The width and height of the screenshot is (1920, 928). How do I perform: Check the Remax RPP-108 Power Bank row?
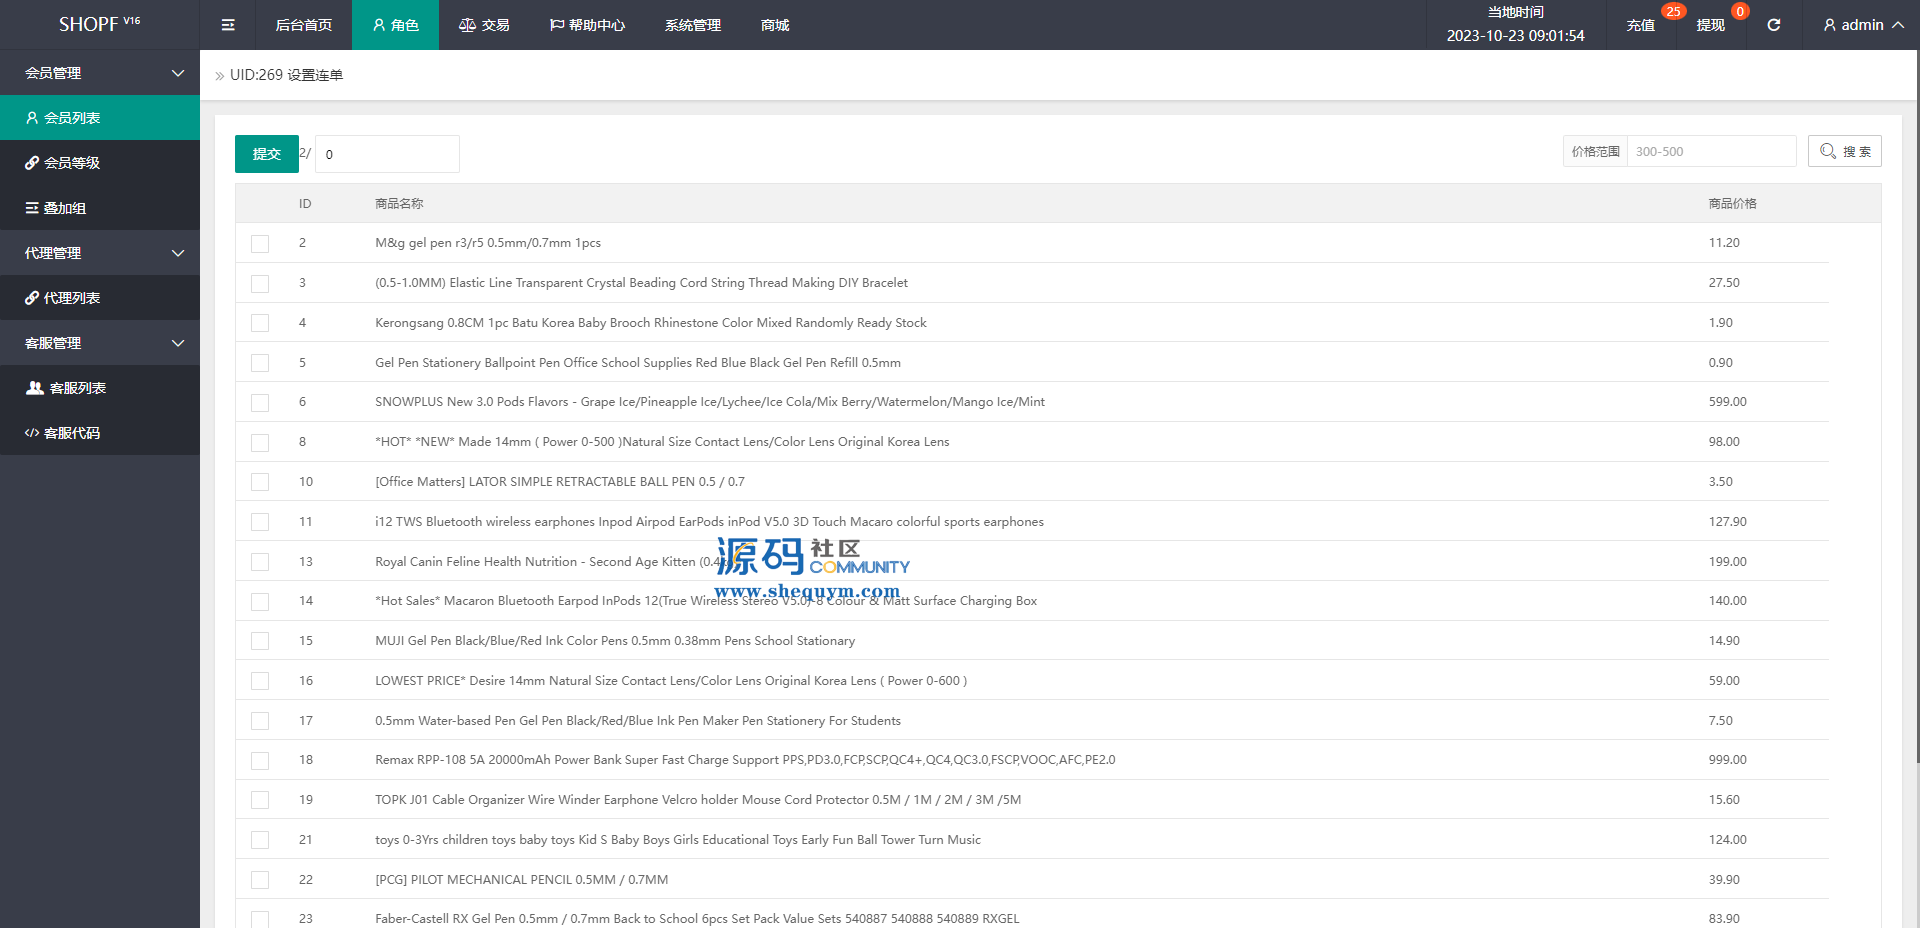tap(260, 760)
